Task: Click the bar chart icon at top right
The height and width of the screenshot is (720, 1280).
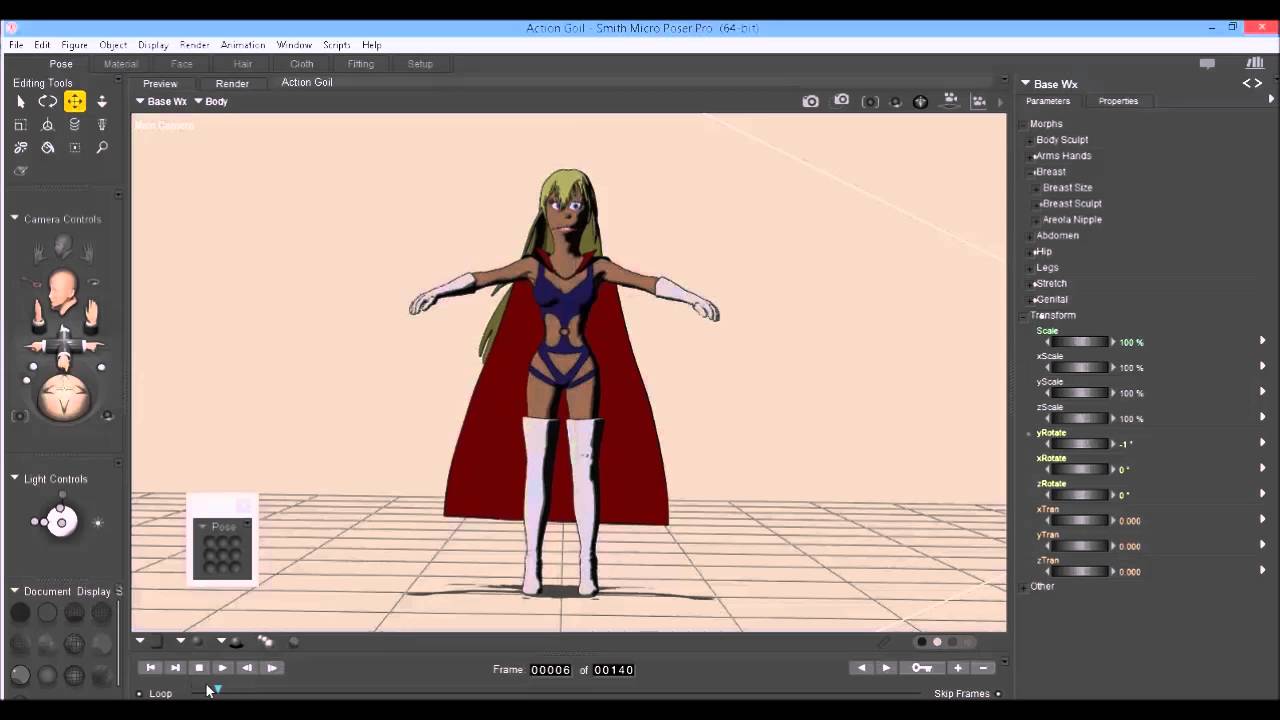Action: [x=1254, y=63]
